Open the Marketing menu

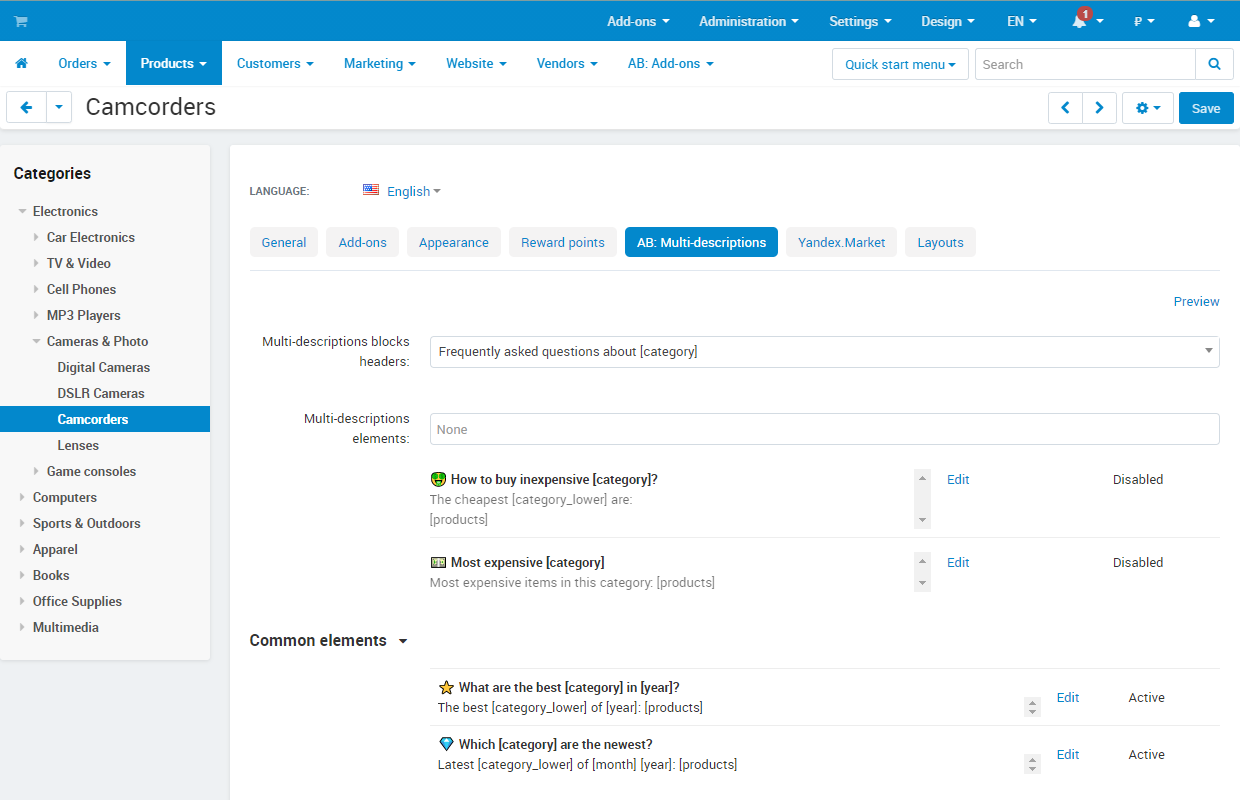click(379, 63)
